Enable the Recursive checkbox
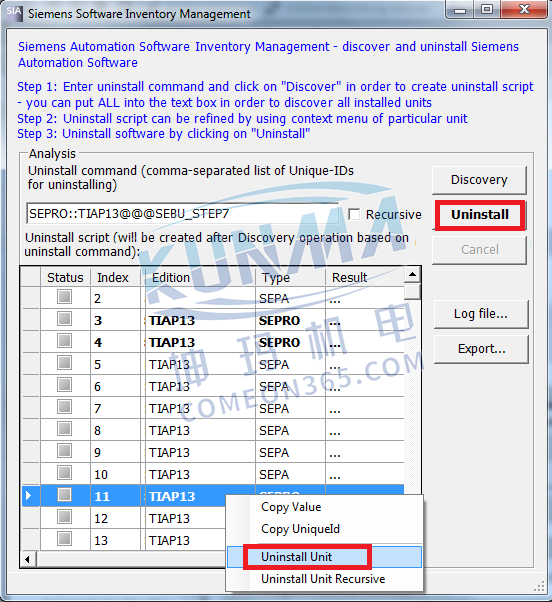Viewport: 552px width, 602px height. [x=354, y=214]
